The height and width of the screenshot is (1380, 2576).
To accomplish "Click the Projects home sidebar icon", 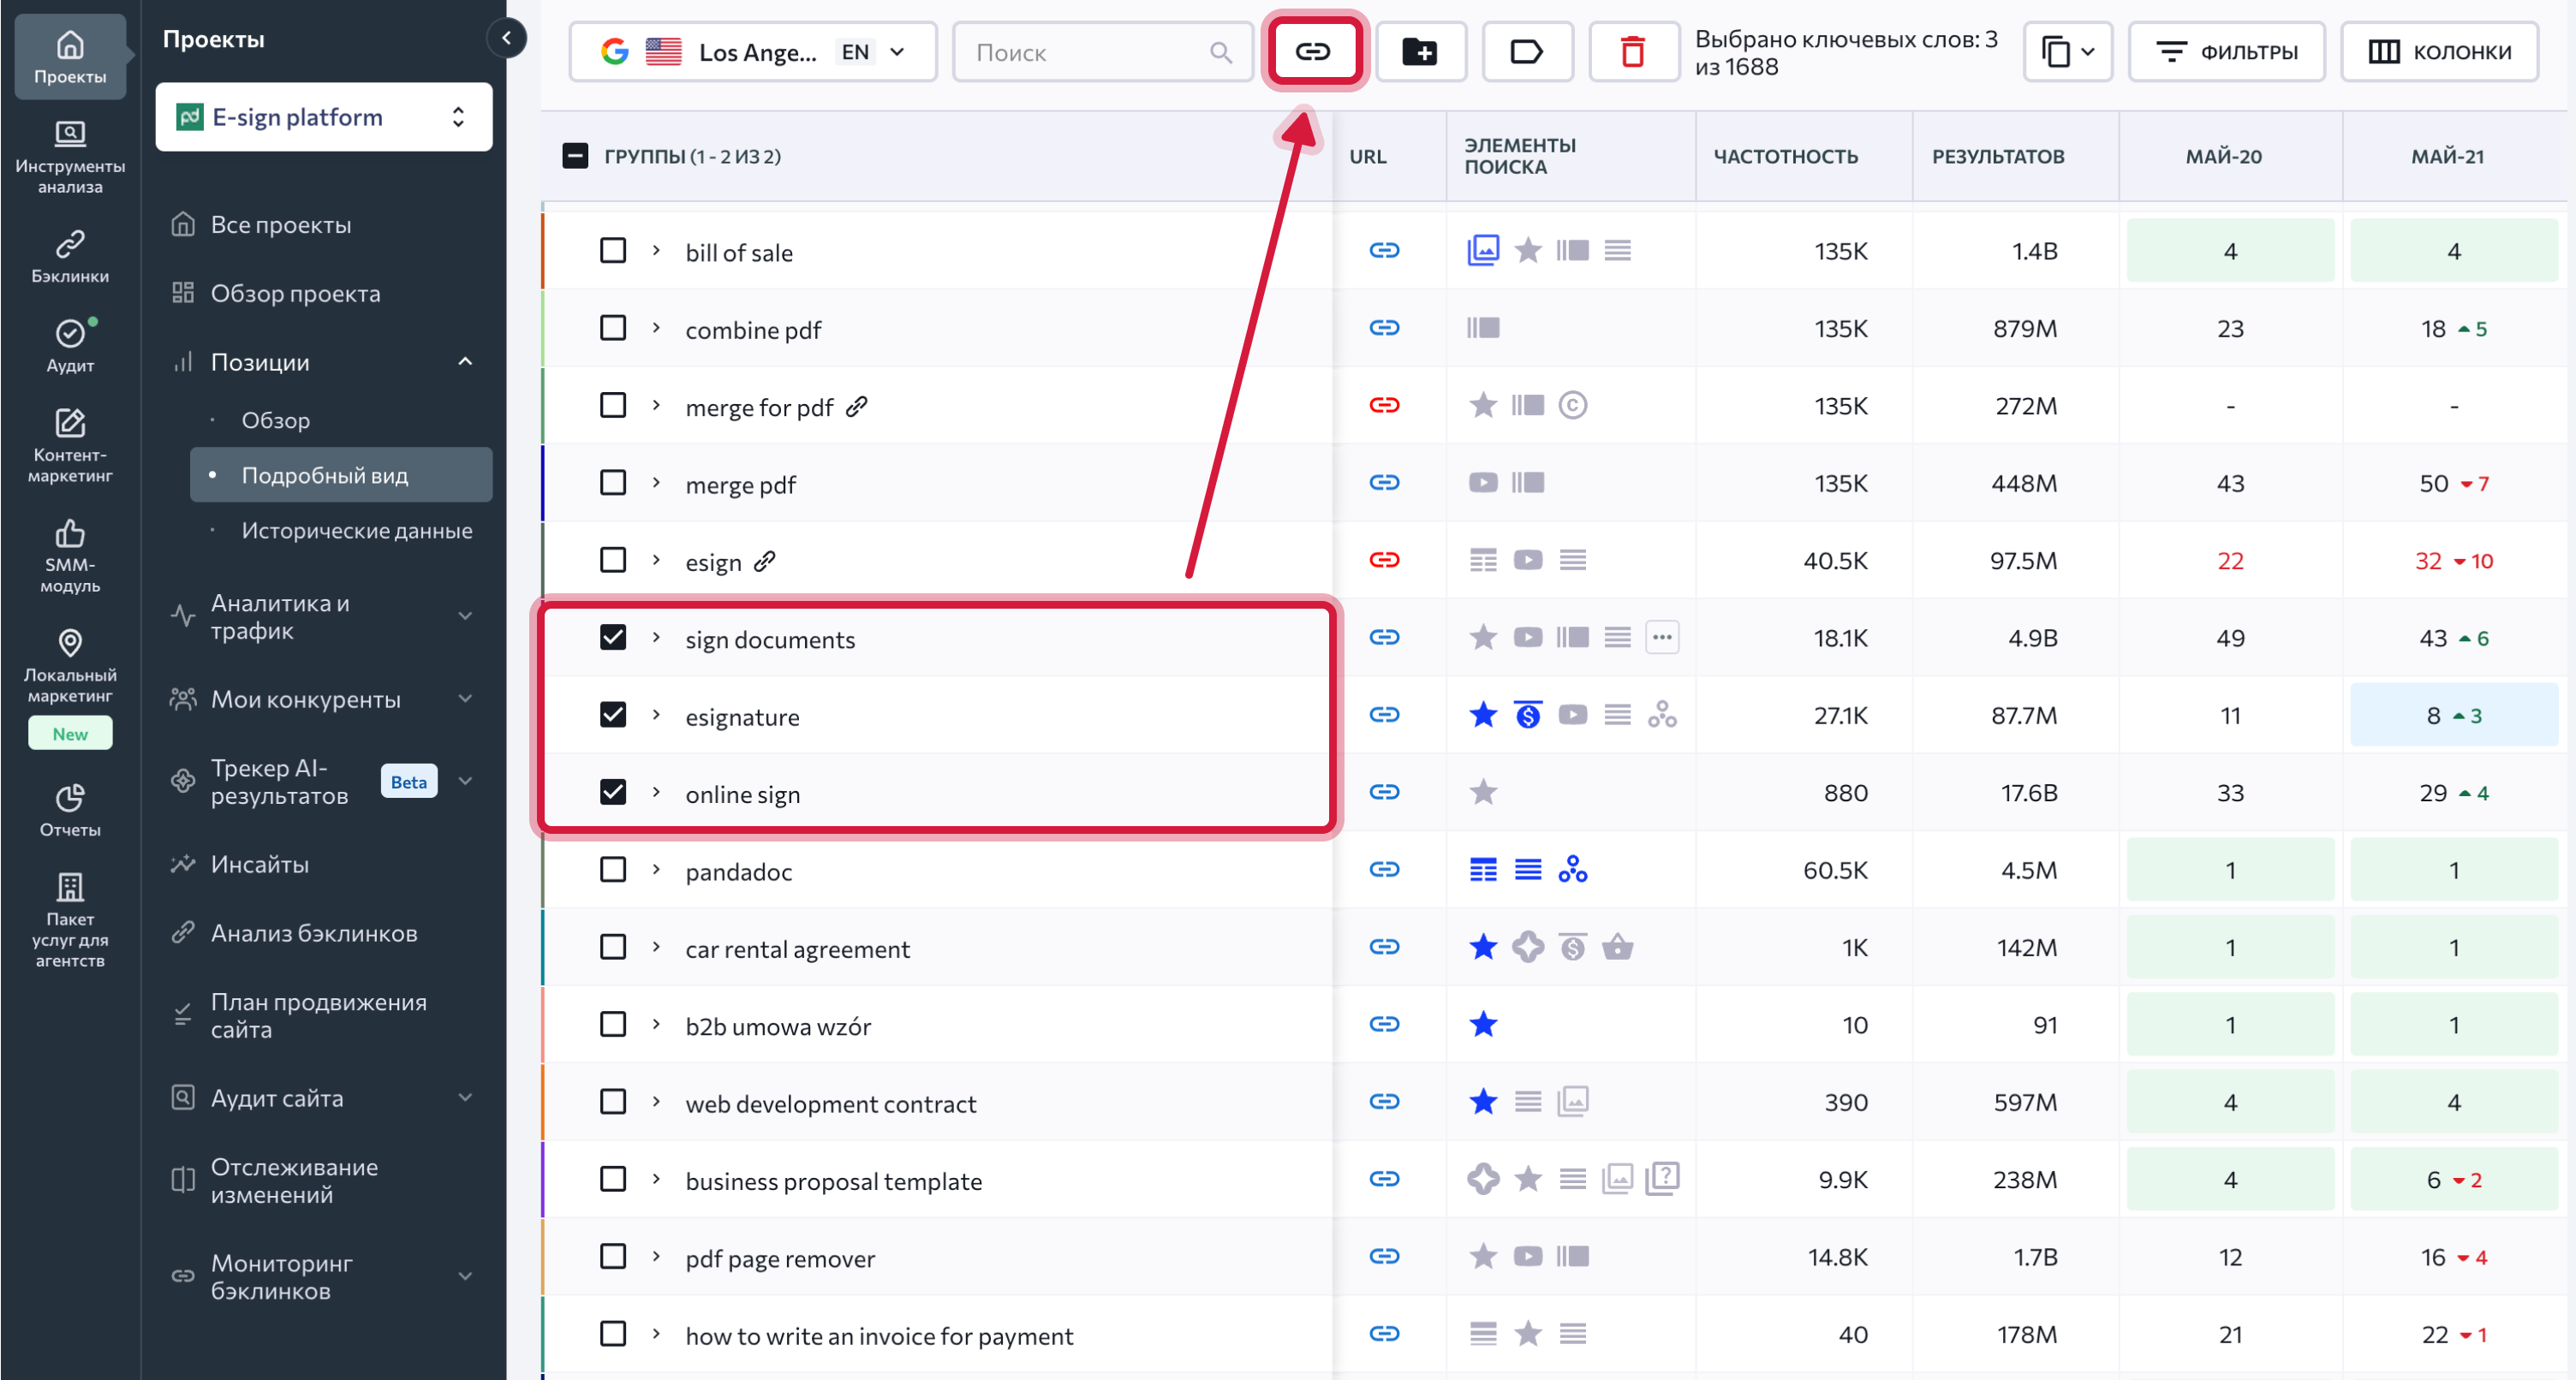I will coord(70,56).
